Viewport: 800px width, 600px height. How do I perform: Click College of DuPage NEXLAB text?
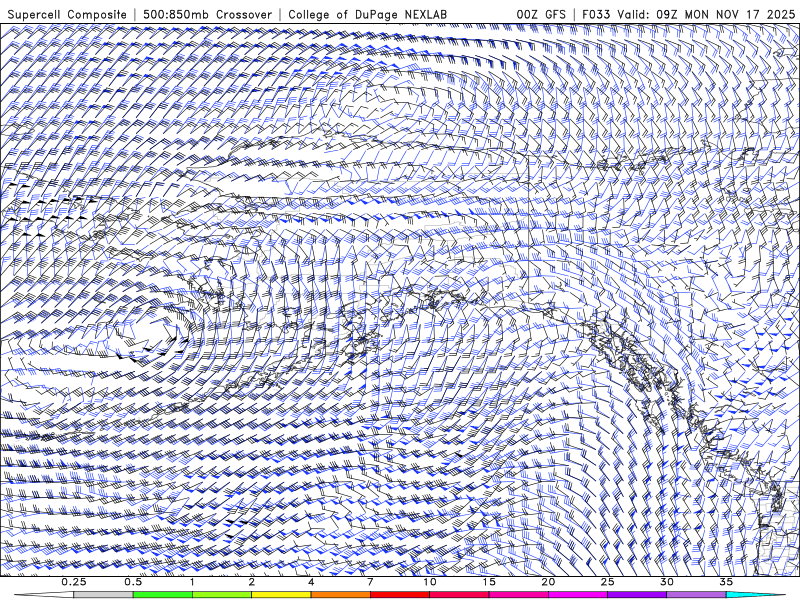[367, 14]
